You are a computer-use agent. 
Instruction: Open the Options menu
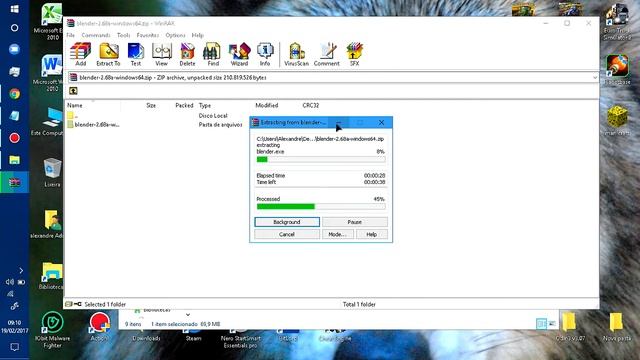(176, 36)
